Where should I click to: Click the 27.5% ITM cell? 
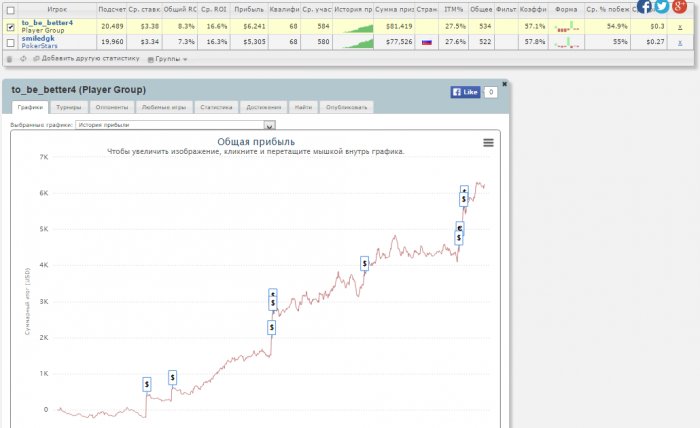click(455, 26)
